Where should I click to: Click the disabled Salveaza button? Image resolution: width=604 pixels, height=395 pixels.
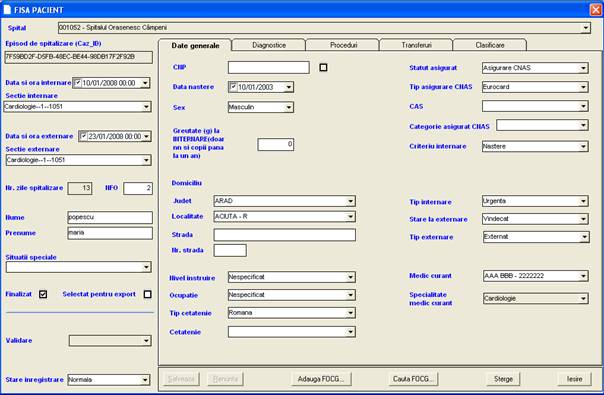(181, 379)
